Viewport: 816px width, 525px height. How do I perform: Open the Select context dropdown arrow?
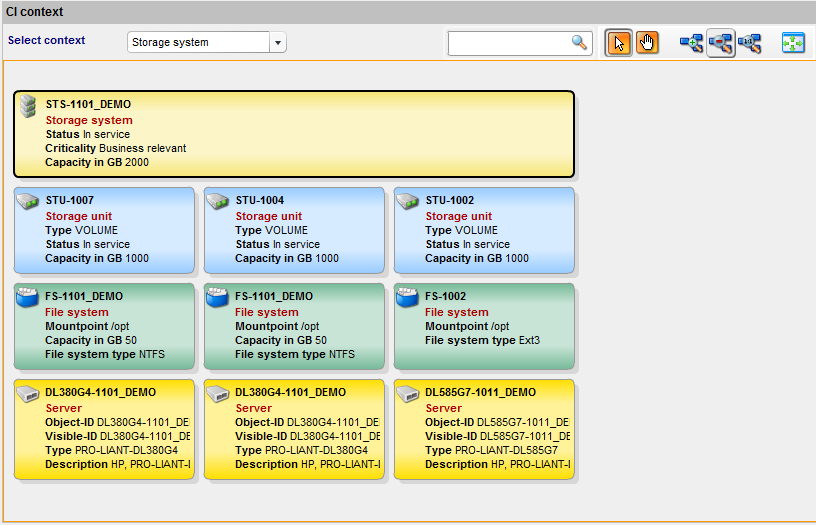(x=279, y=42)
